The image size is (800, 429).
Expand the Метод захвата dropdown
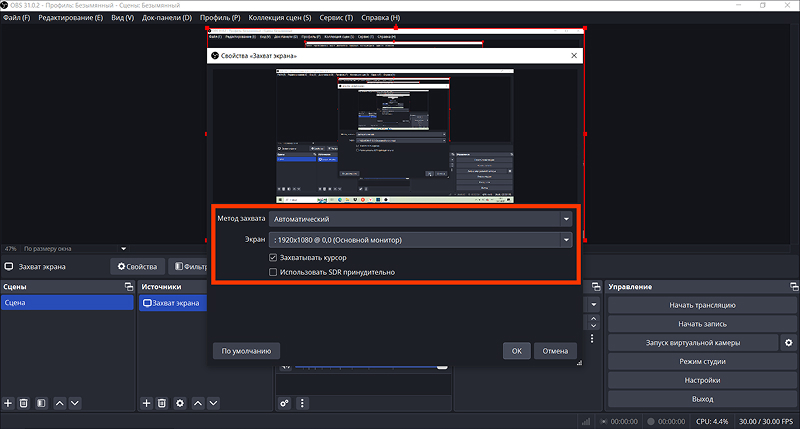point(420,219)
